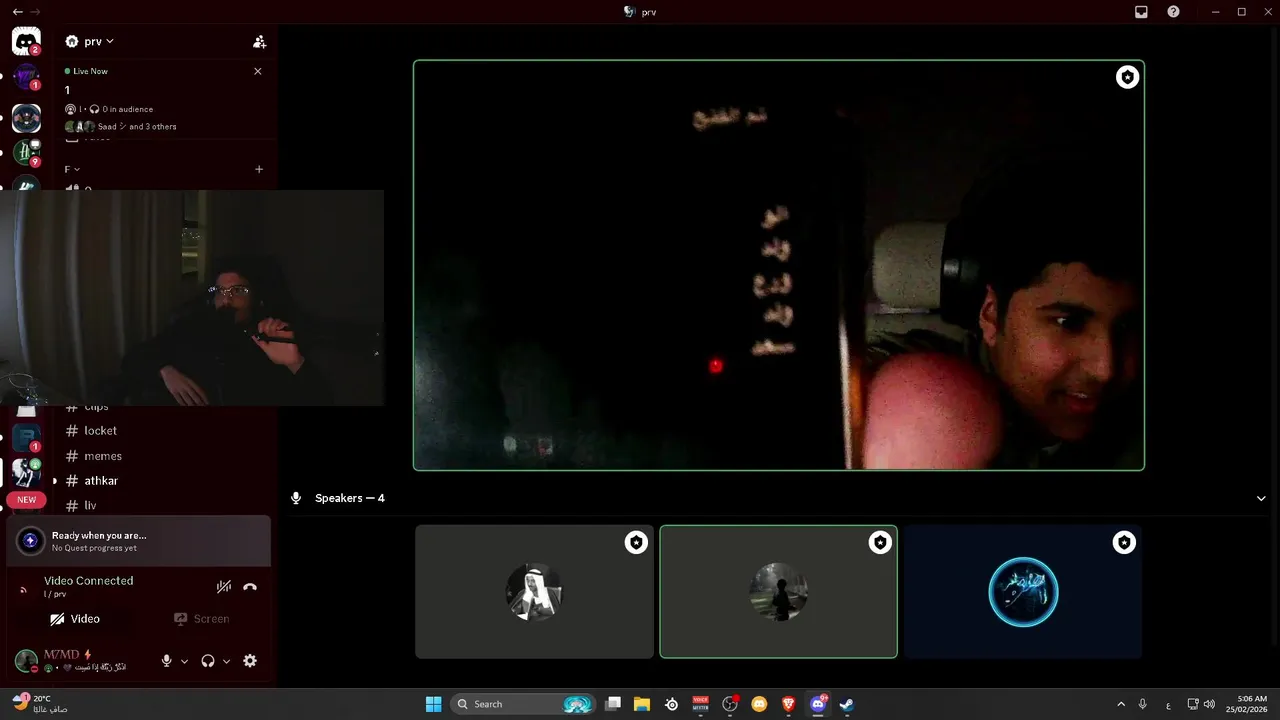
Task: Open microphone input options arrow
Action: coord(184,661)
